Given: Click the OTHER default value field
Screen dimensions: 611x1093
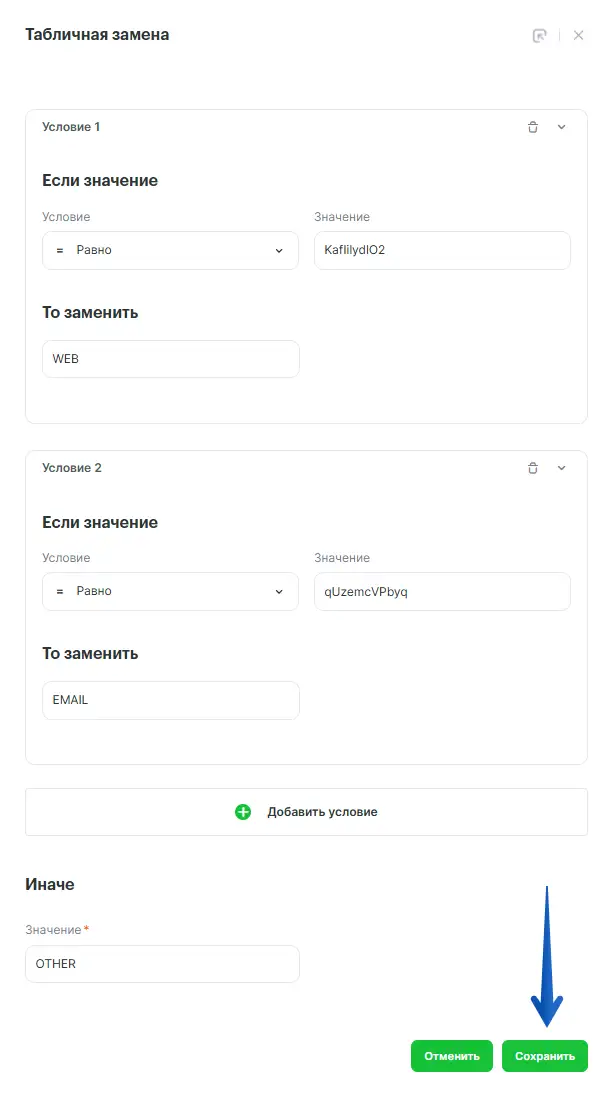Looking at the screenshot, I should click(162, 965).
